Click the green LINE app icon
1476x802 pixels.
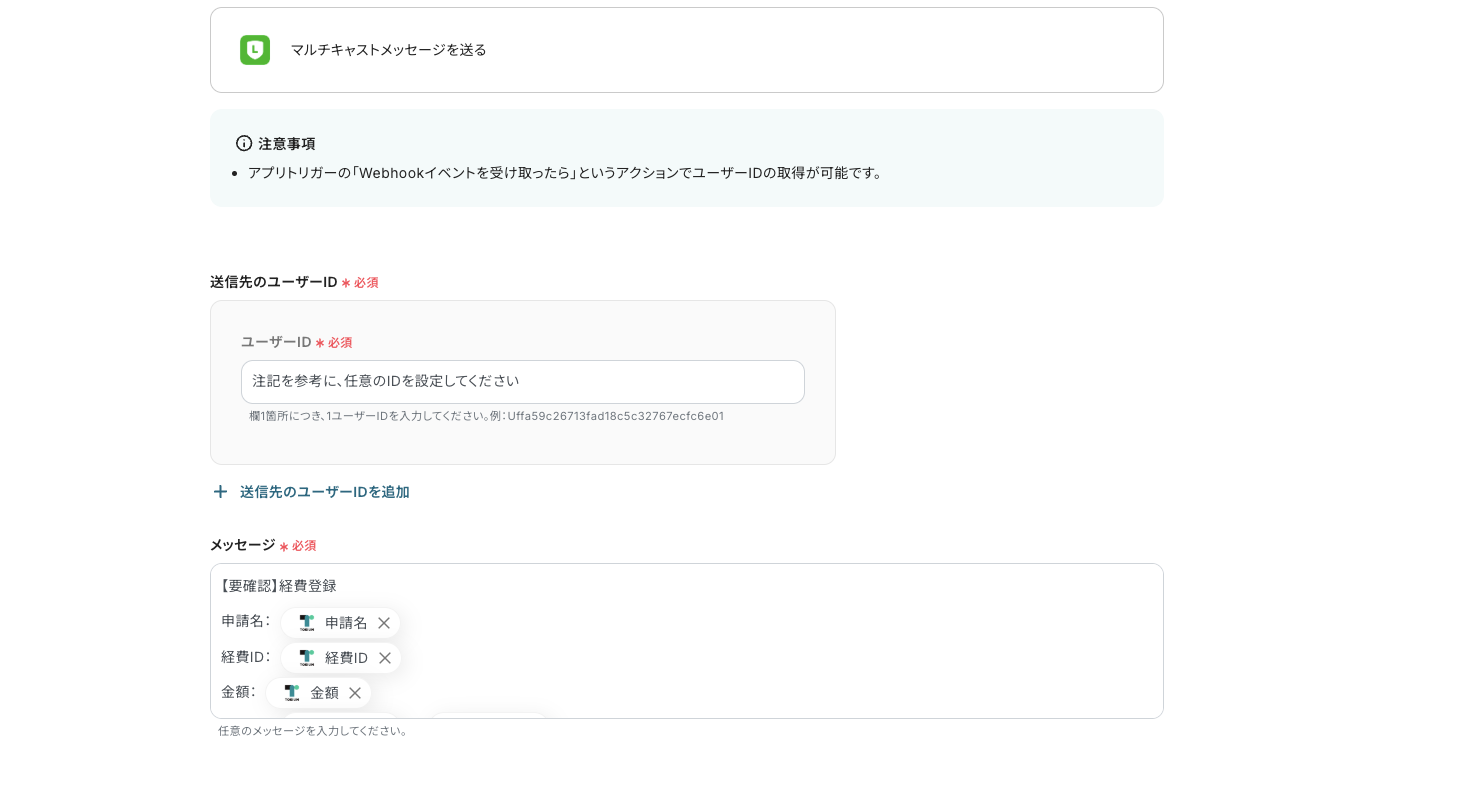click(255, 50)
